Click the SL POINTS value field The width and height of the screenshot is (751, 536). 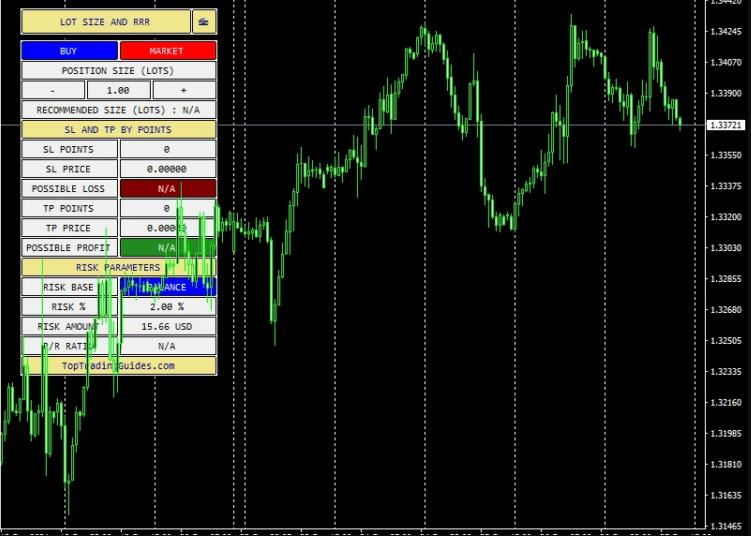[x=168, y=149]
